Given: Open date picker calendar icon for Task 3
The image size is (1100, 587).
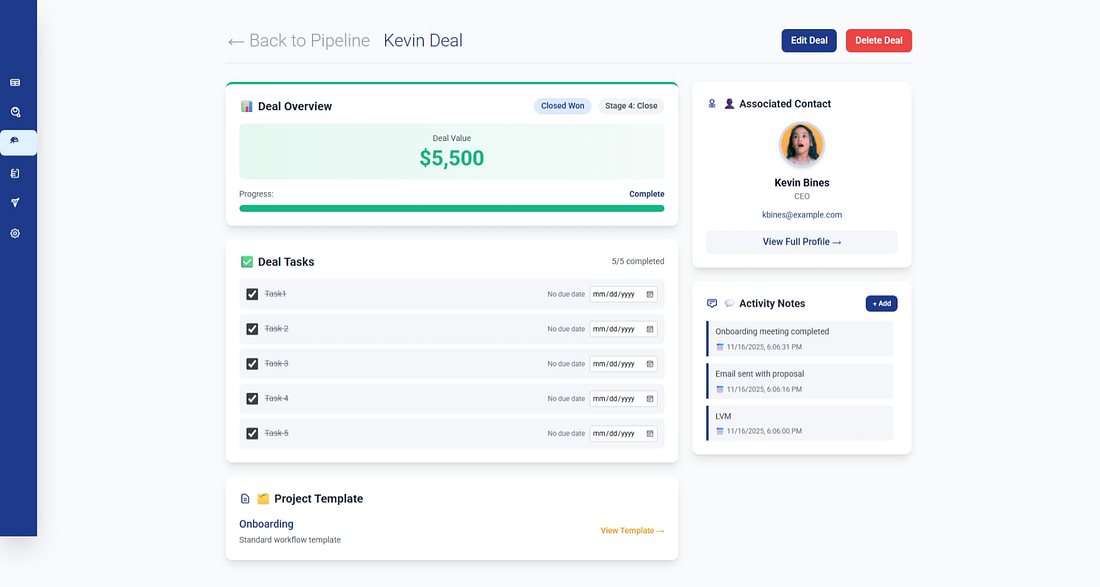Looking at the screenshot, I should [650, 364].
